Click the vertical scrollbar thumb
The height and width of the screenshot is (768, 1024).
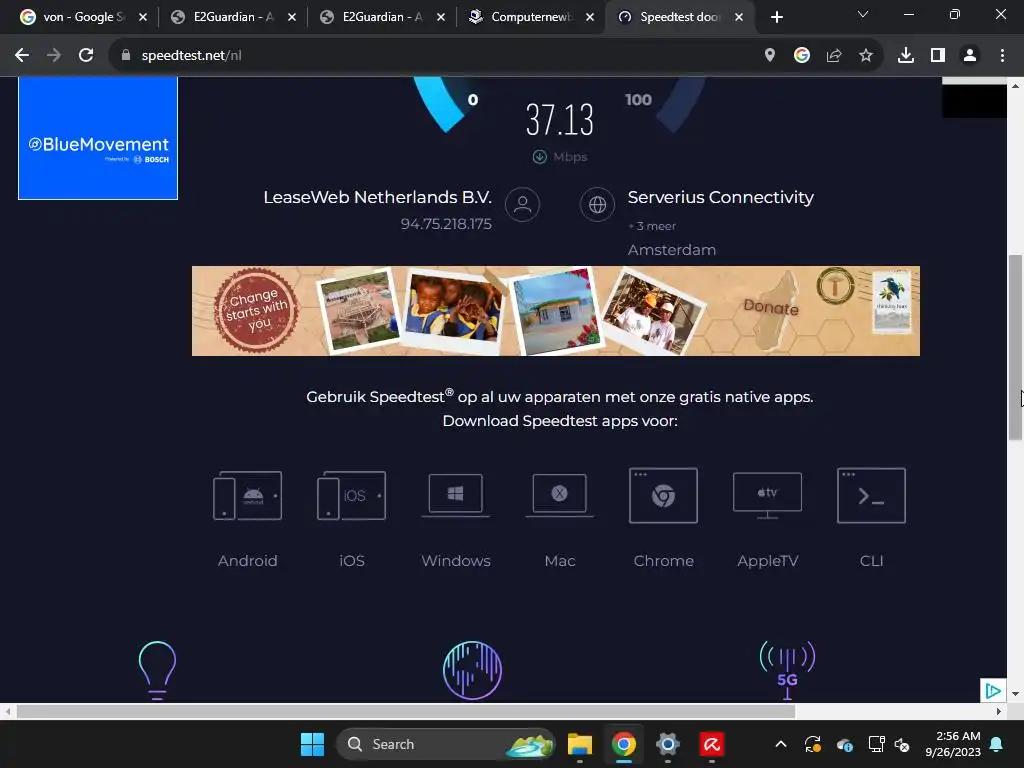(1016, 347)
